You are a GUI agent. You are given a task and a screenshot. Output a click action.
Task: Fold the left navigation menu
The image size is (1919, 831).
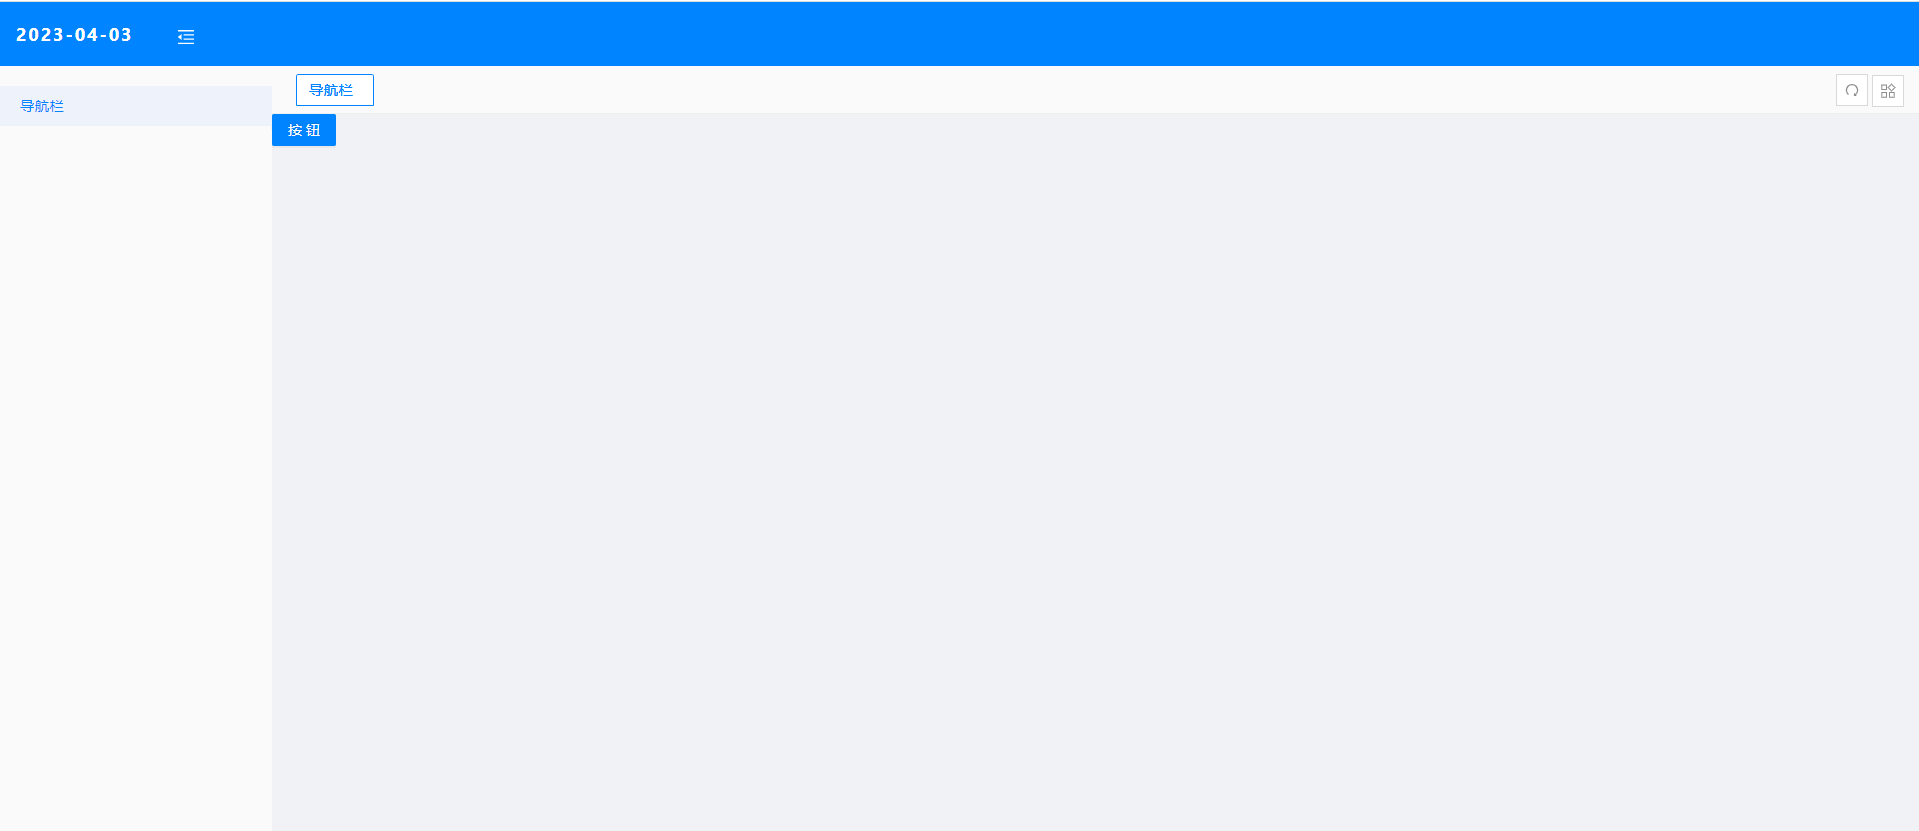pos(186,37)
